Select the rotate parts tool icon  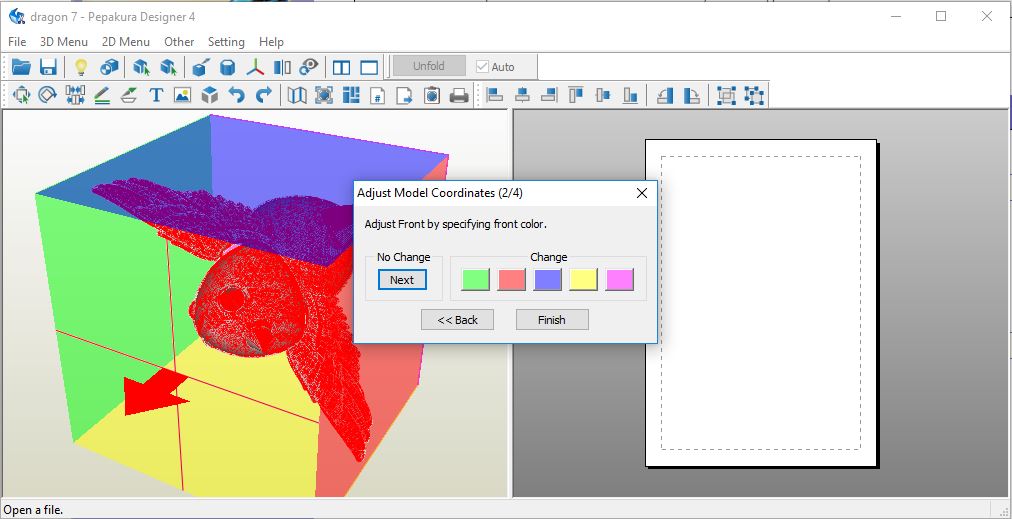click(48, 96)
